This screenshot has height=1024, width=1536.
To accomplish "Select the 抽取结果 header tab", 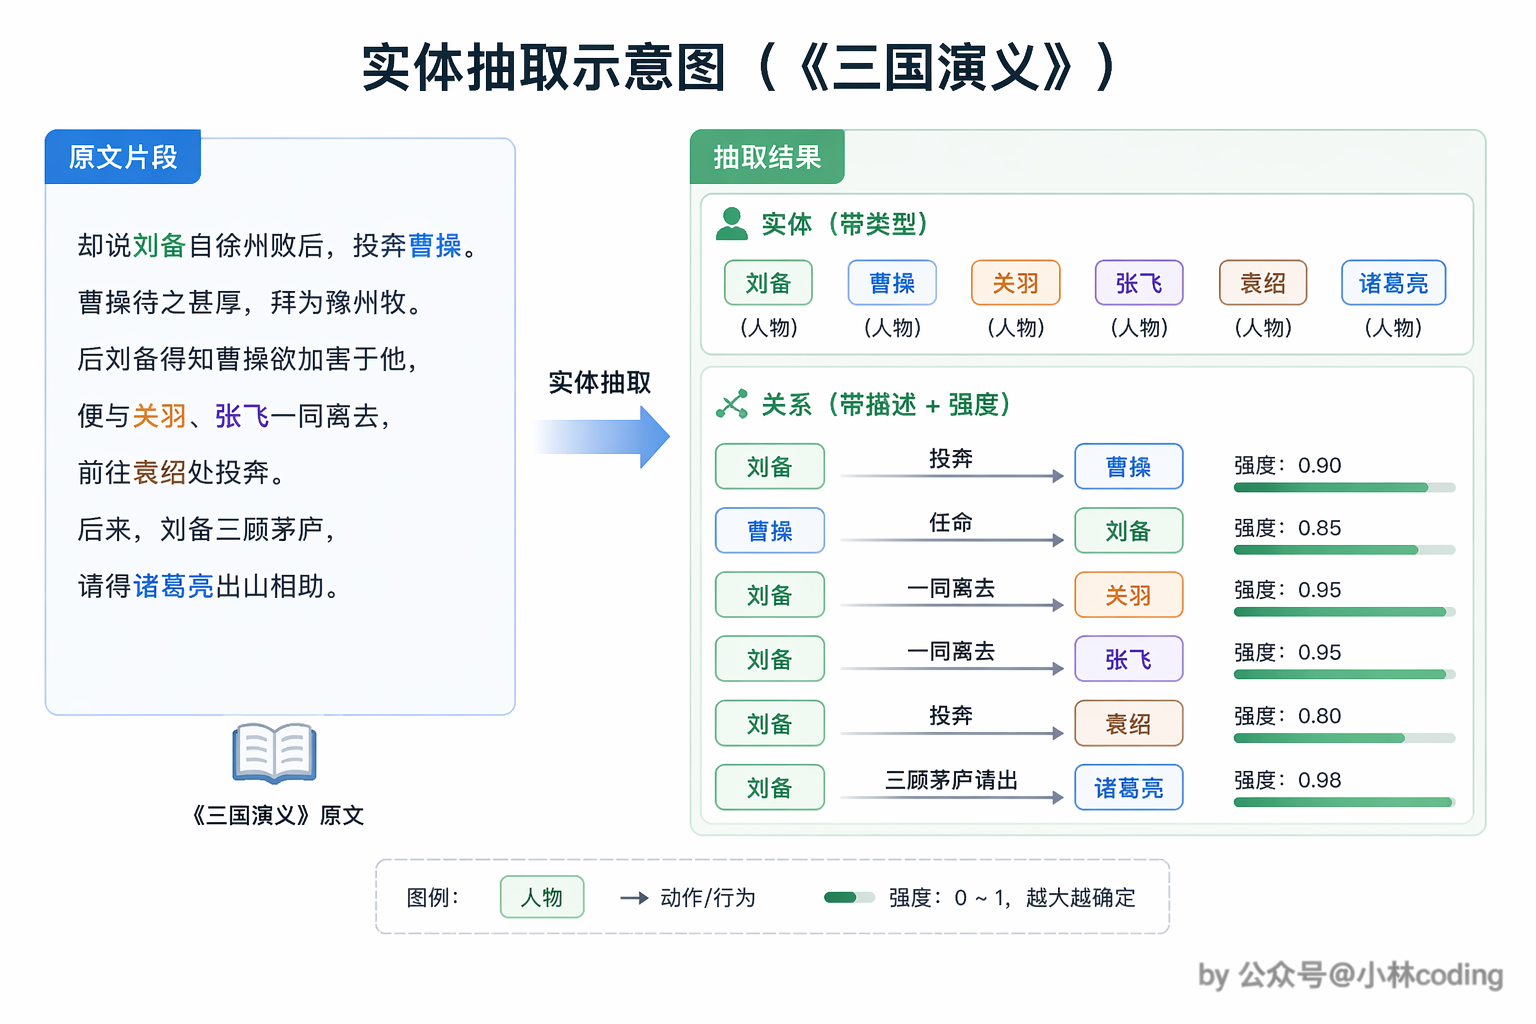I will [767, 157].
